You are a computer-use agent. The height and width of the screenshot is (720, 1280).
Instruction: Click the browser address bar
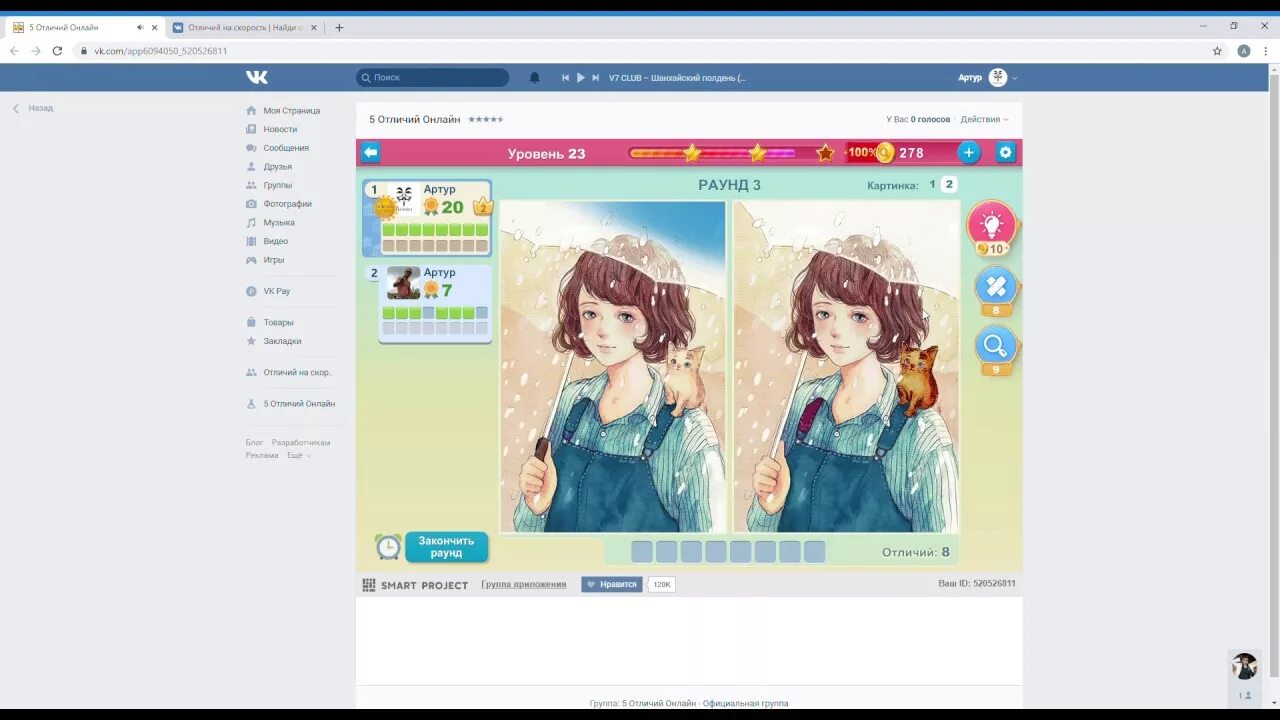(x=640, y=51)
